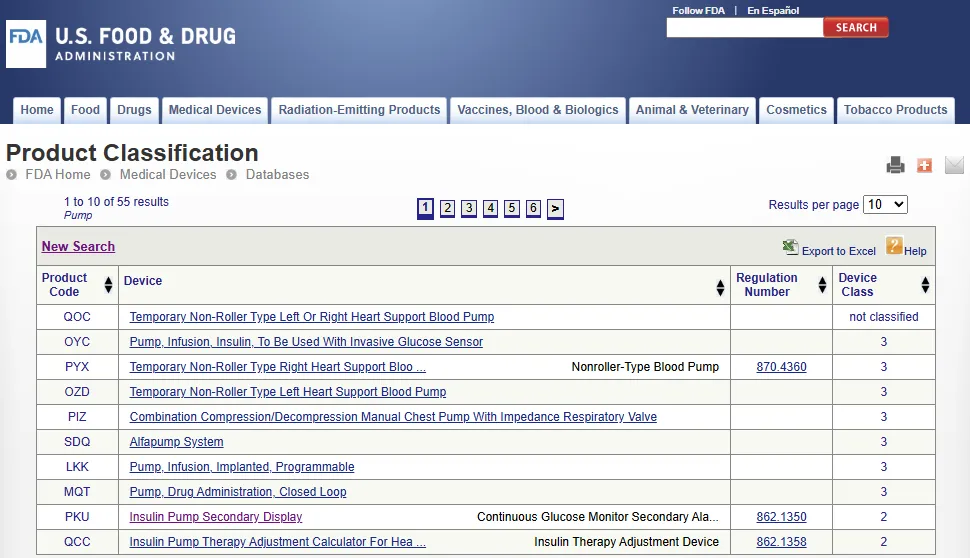The image size is (970, 558).
Task: Sort by Regulation Number column arrows
Action: point(822,285)
